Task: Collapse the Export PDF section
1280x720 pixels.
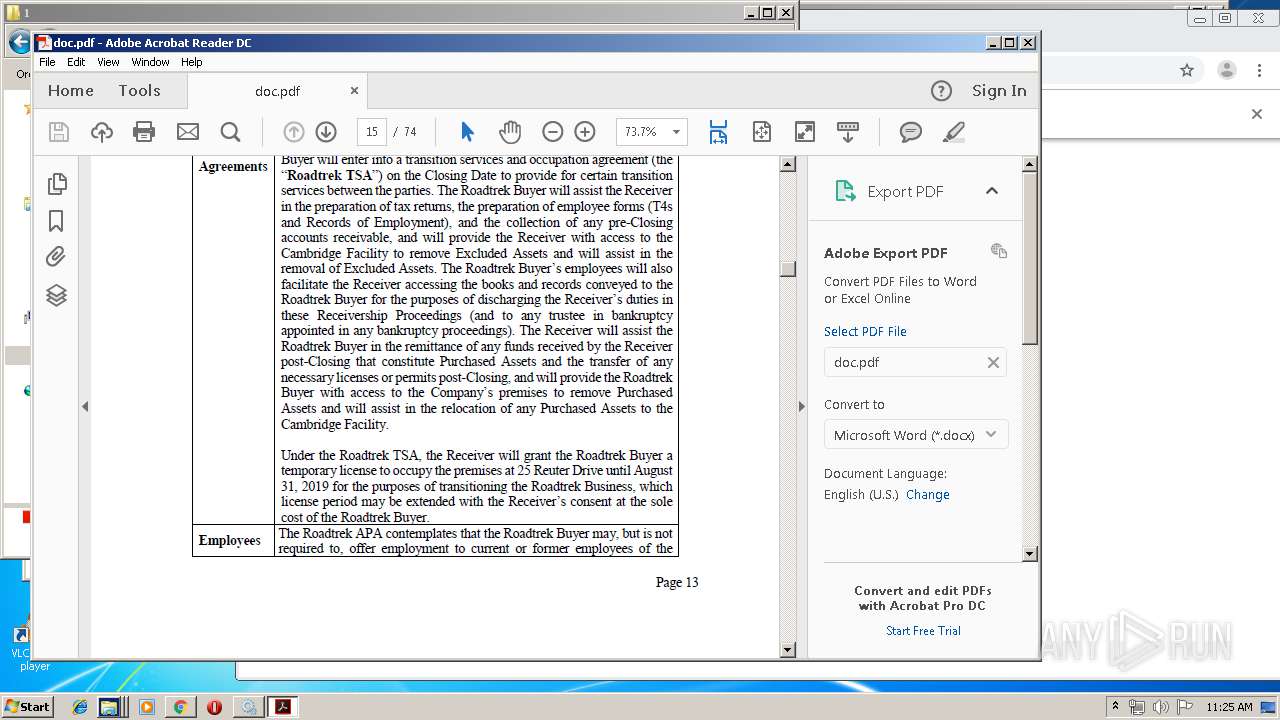Action: [x=992, y=191]
